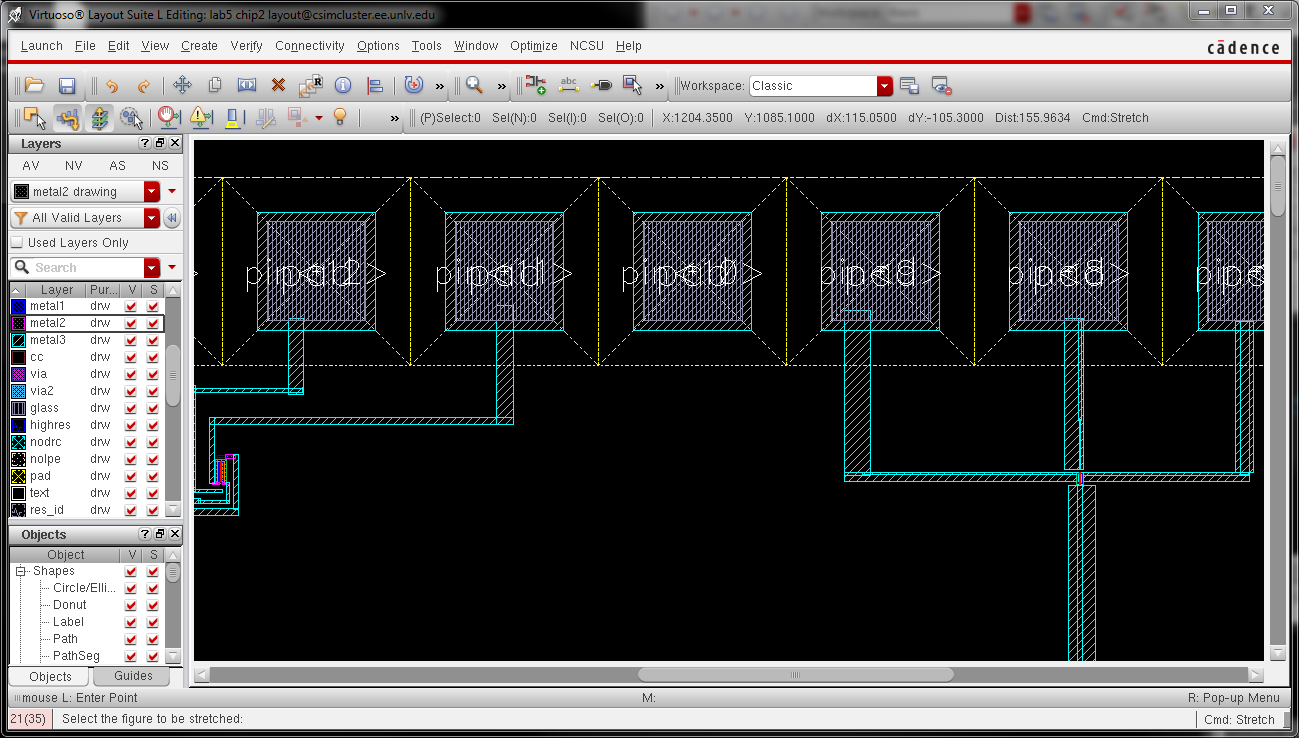Click the metal3 layer color swatch
The width and height of the screenshot is (1299, 738).
pyautogui.click(x=18, y=340)
